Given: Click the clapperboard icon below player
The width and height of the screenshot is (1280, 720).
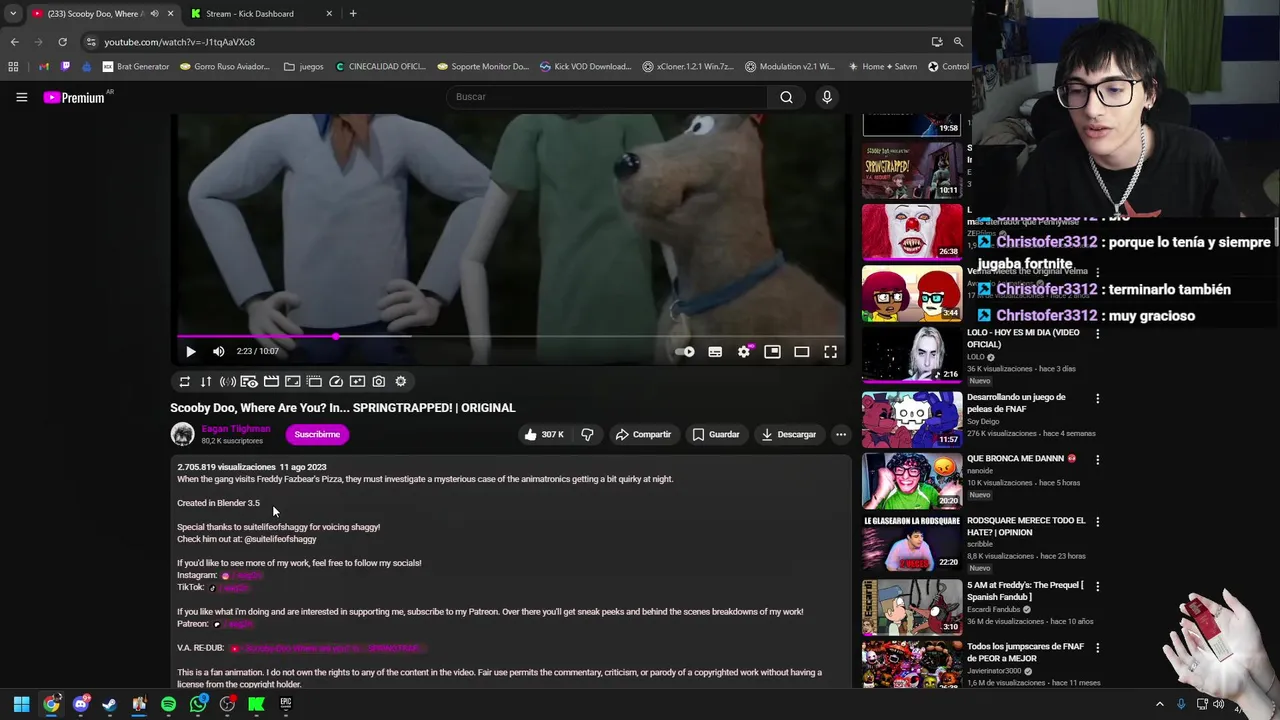Looking at the screenshot, I should pyautogui.click(x=271, y=381).
